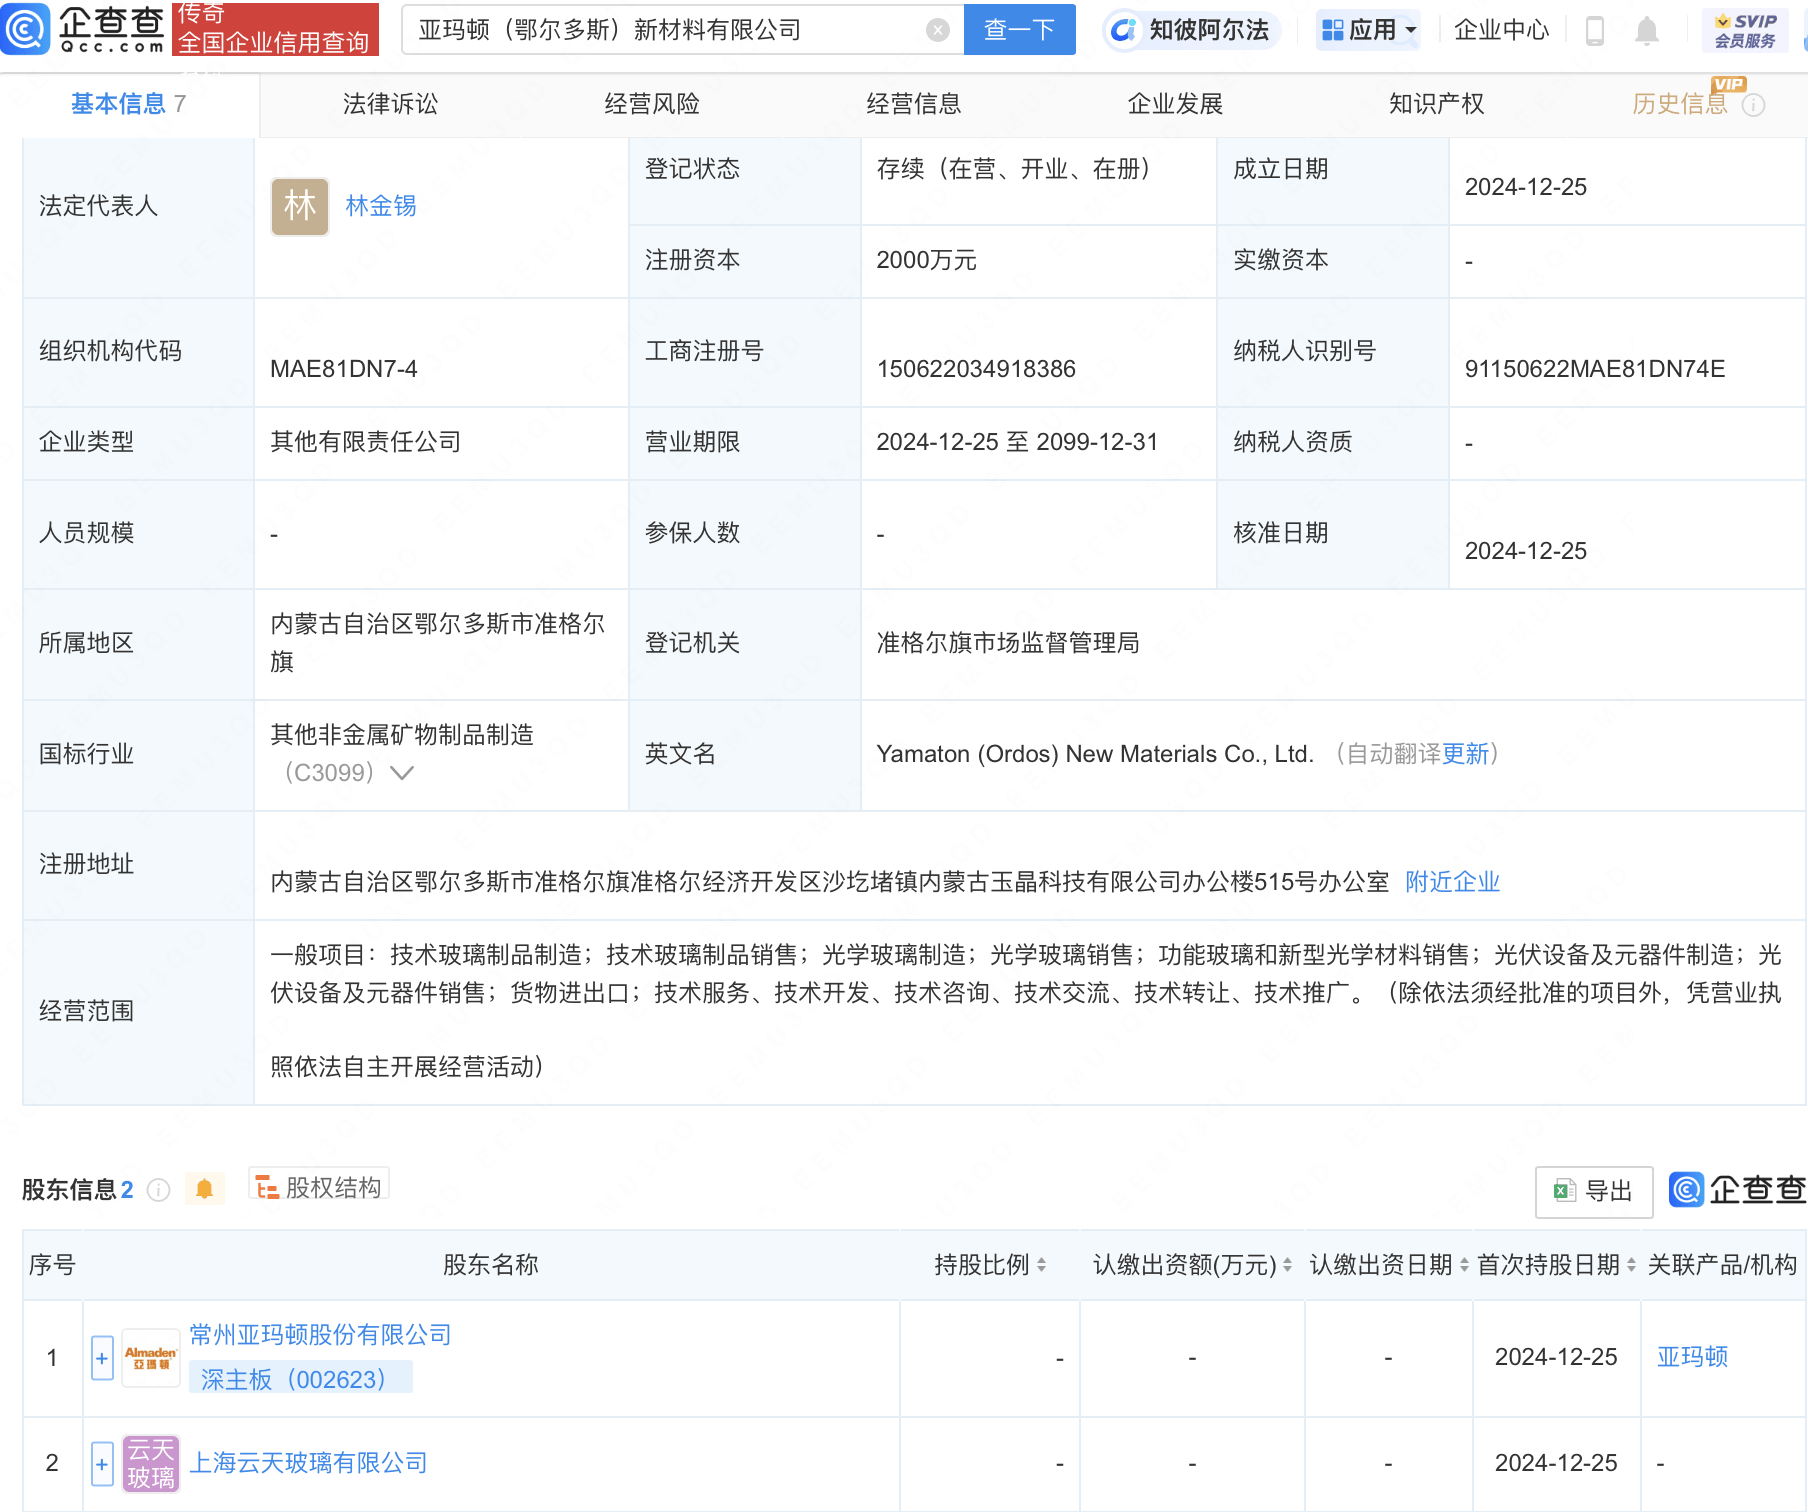The width and height of the screenshot is (1808, 1512).
Task: Open the notifications bell in the header
Action: pos(1646,31)
